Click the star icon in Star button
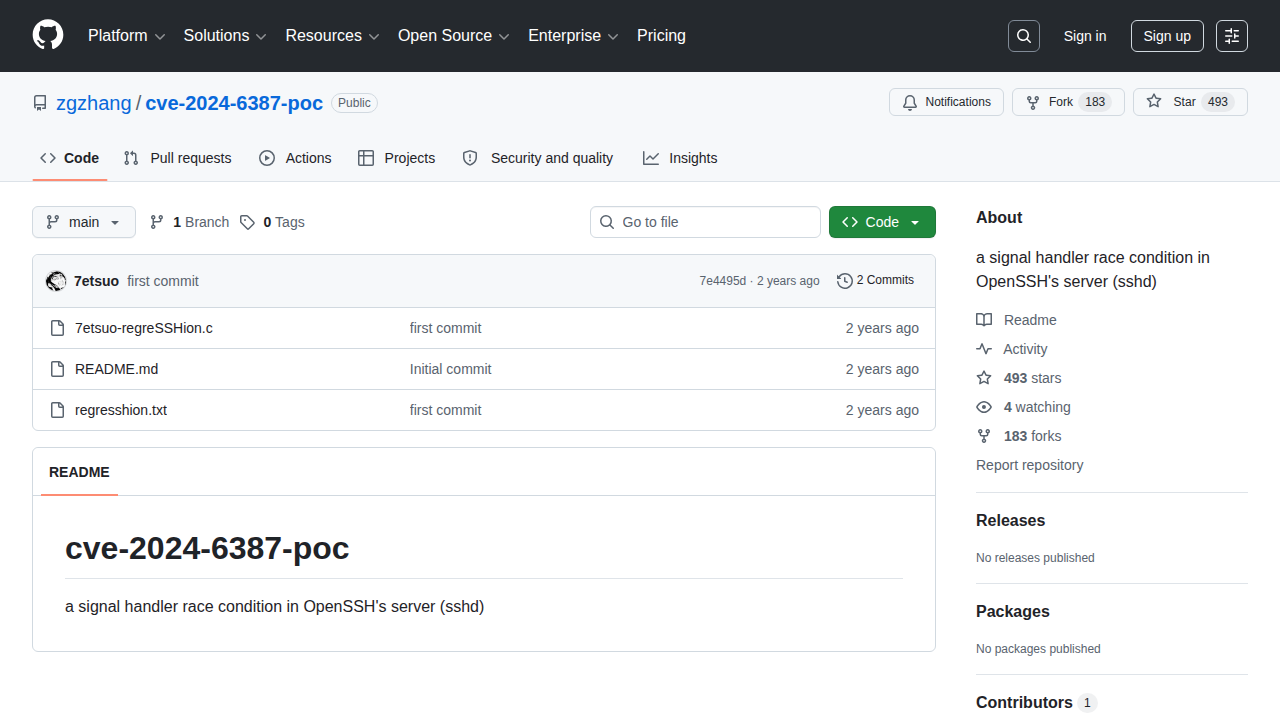 [1154, 102]
